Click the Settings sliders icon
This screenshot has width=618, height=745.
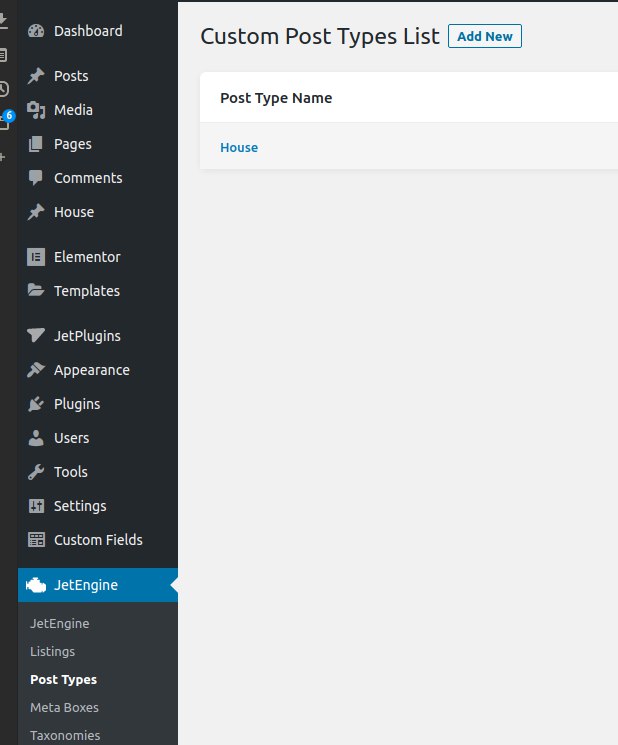pos(36,506)
